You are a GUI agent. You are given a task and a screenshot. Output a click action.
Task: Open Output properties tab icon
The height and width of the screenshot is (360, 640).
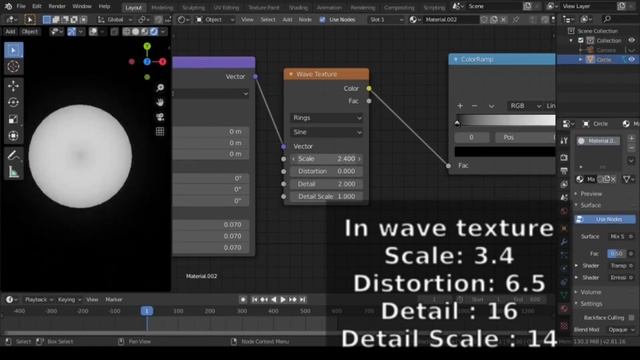[x=564, y=171]
